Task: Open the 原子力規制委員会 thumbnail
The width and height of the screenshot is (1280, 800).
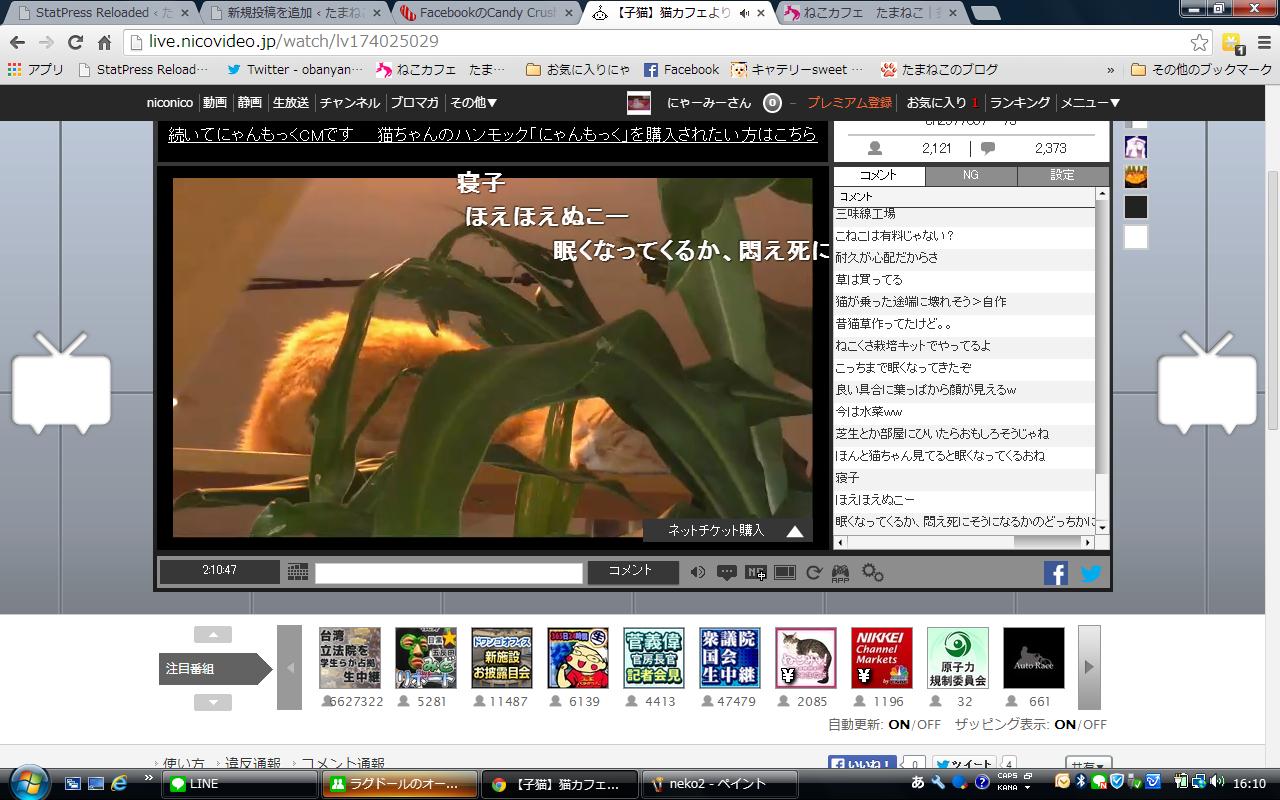Action: (958, 658)
